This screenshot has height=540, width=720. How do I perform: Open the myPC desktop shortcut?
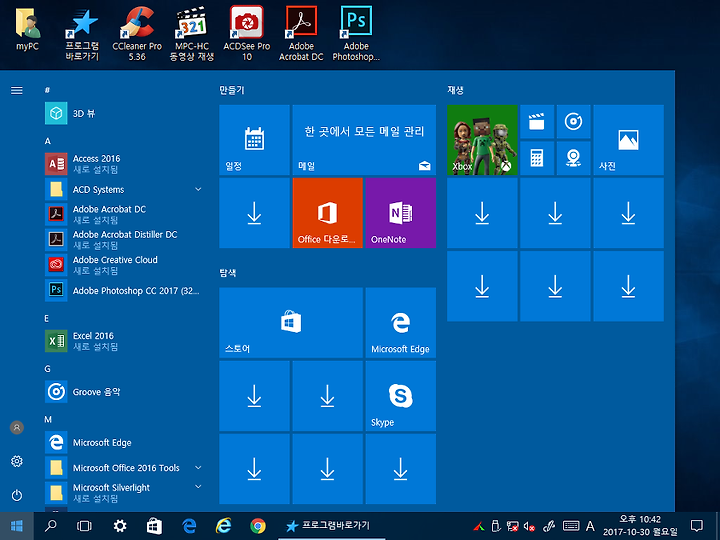point(28,28)
